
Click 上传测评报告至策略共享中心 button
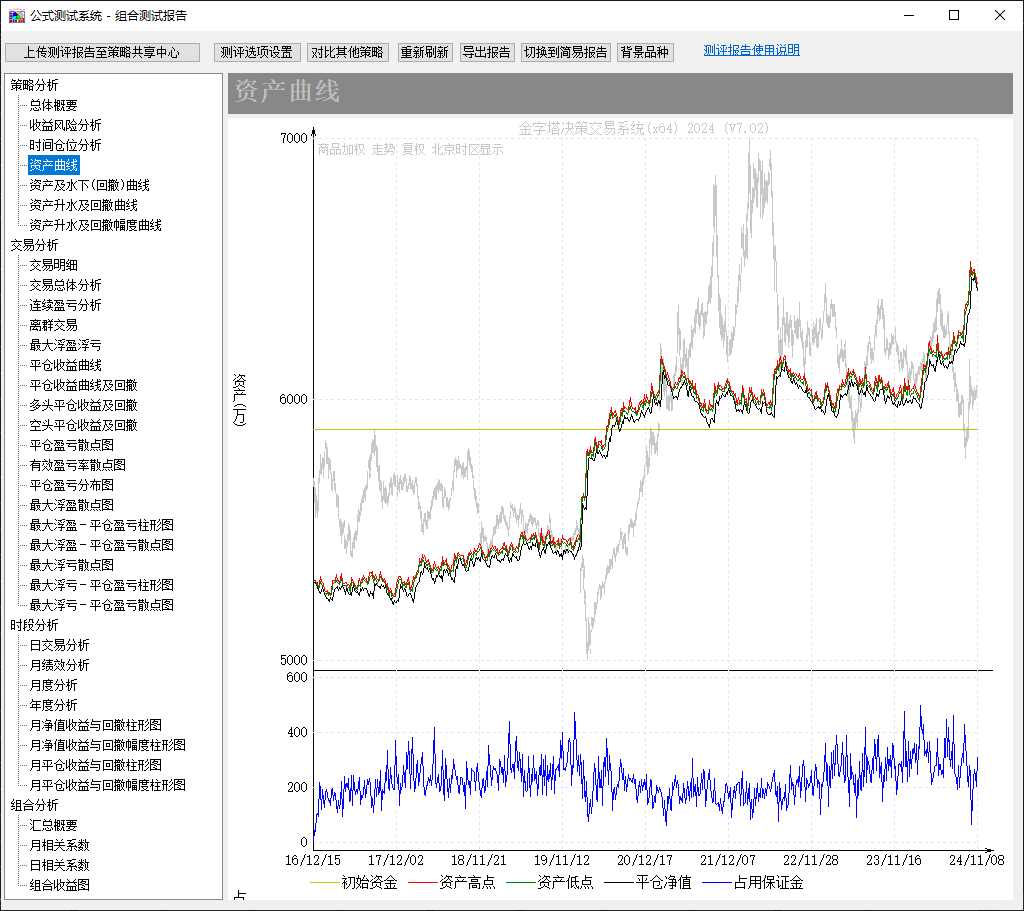[102, 53]
